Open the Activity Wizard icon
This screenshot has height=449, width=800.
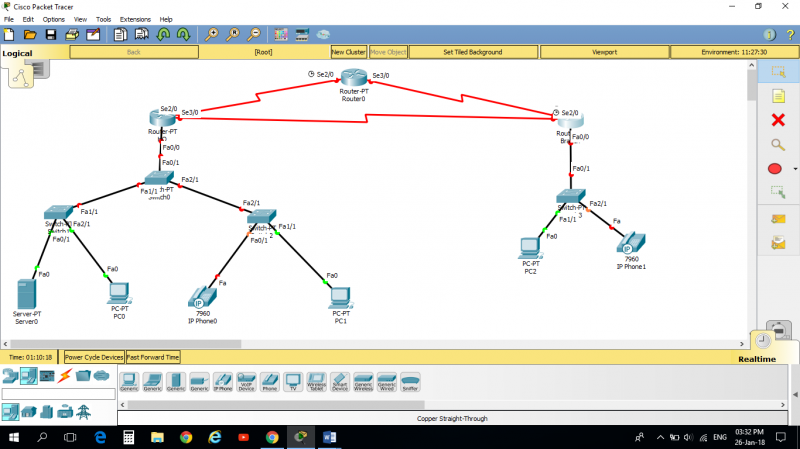93,35
